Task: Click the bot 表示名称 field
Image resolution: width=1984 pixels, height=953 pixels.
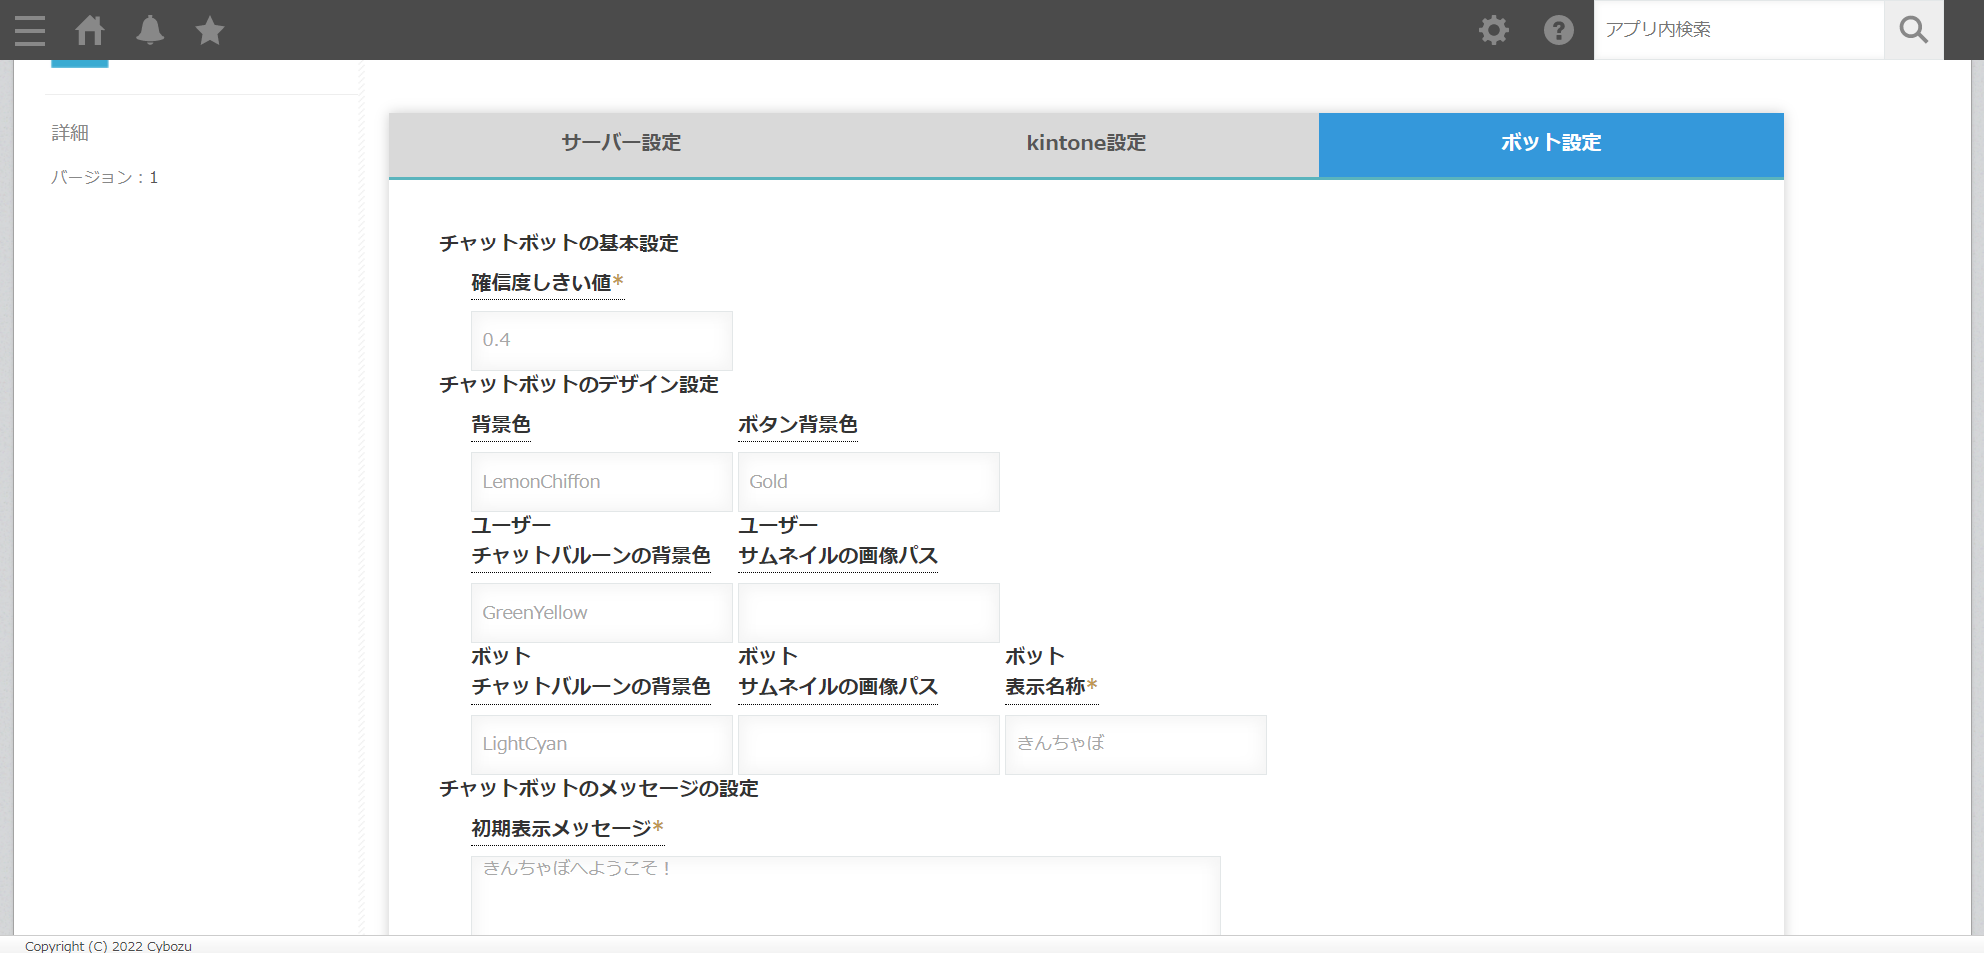Action: point(1135,744)
